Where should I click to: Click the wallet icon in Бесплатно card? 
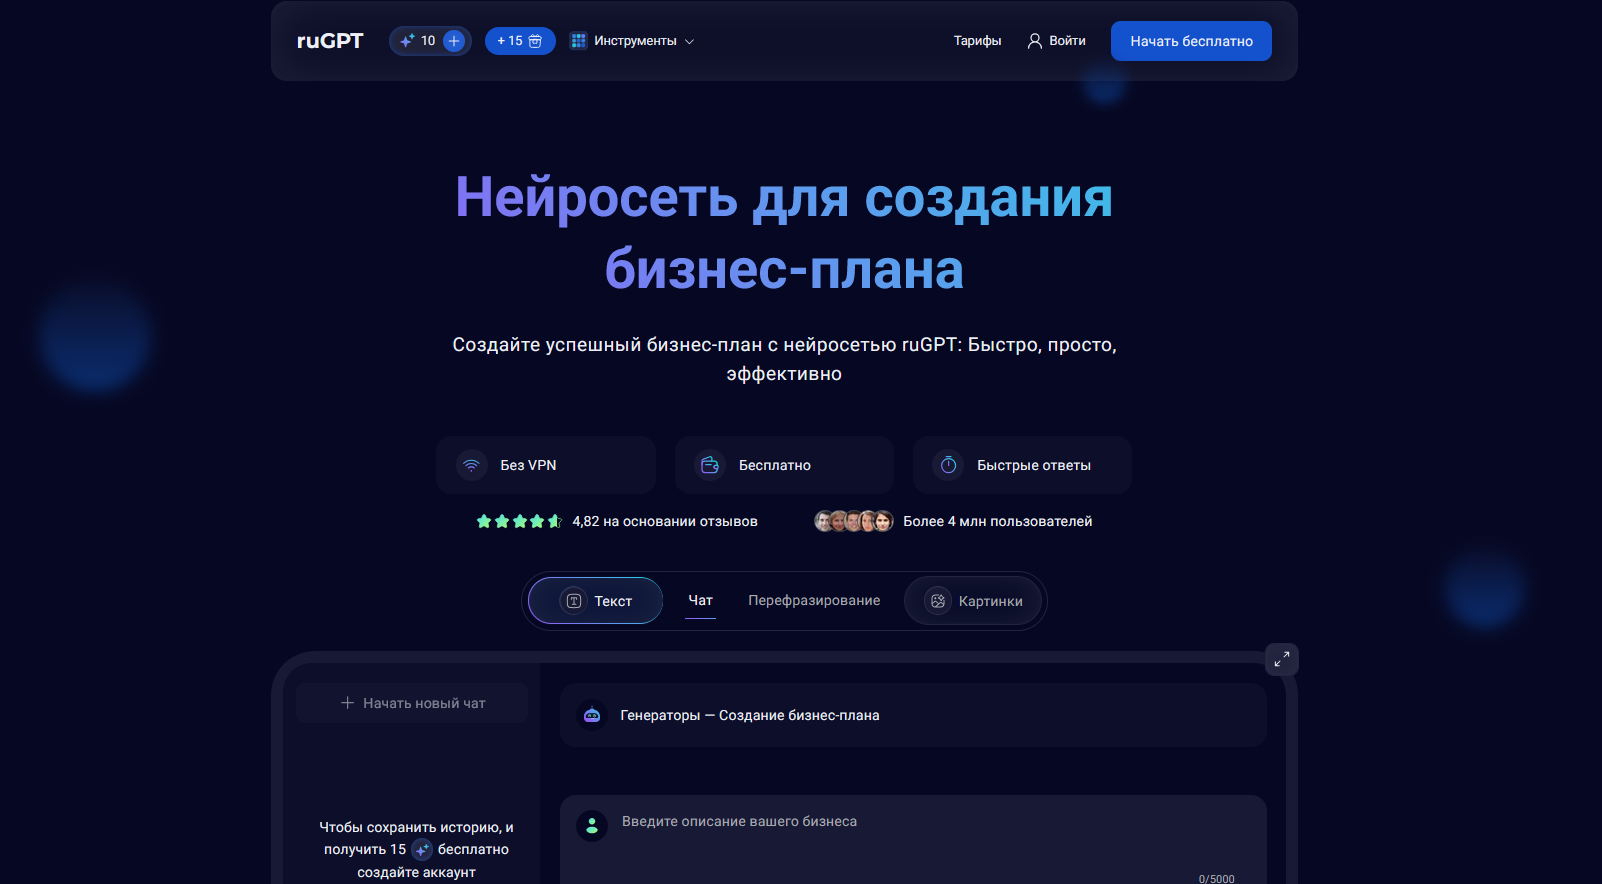tap(710, 465)
